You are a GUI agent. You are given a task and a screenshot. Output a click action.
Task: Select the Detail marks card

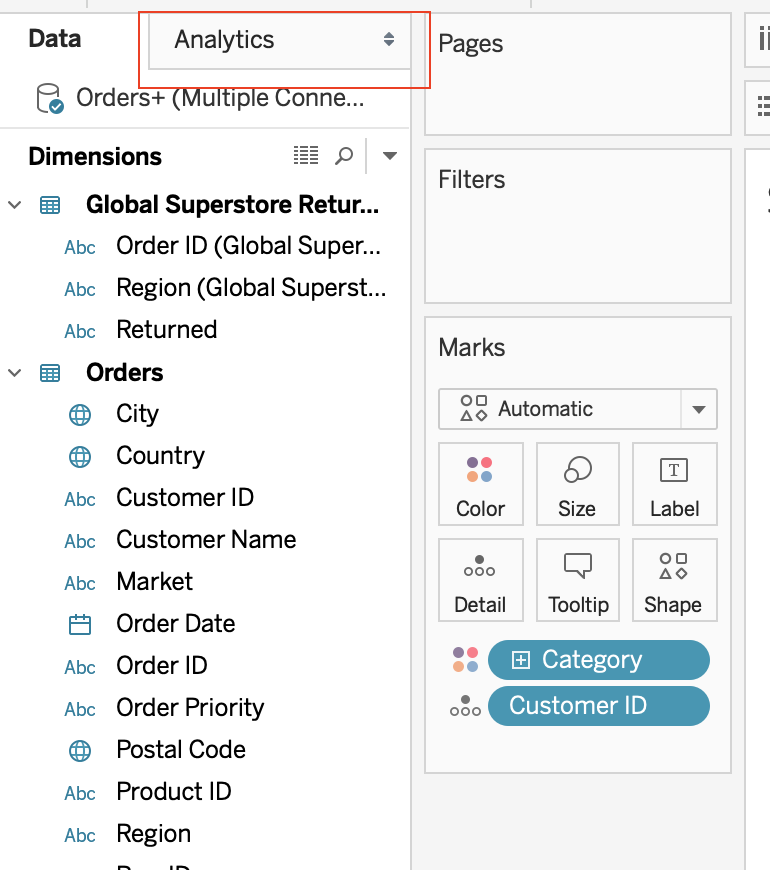(x=480, y=580)
